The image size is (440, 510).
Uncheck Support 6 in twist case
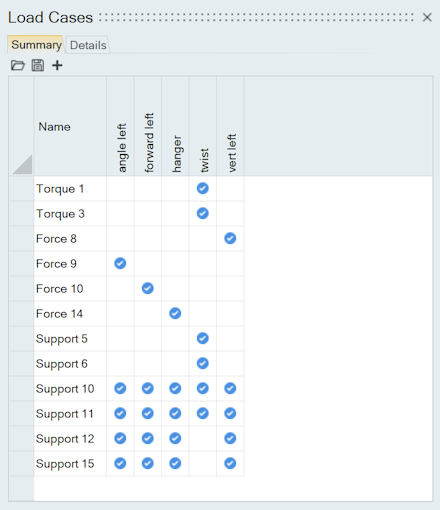(203, 363)
